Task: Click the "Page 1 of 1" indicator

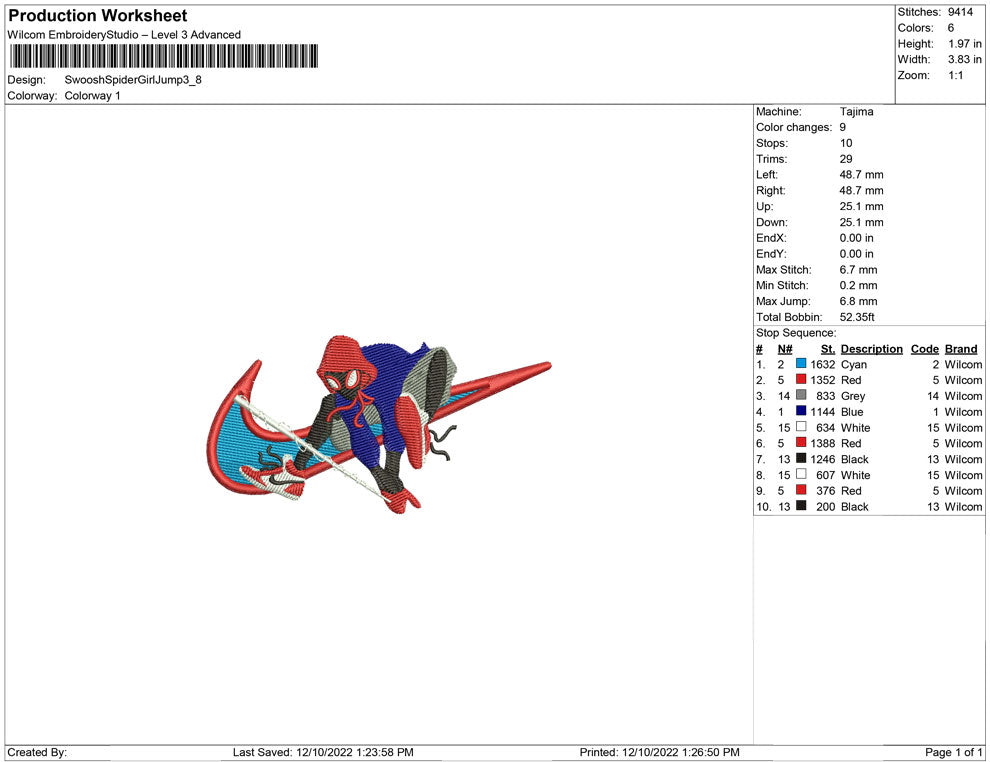Action: pyautogui.click(x=954, y=752)
